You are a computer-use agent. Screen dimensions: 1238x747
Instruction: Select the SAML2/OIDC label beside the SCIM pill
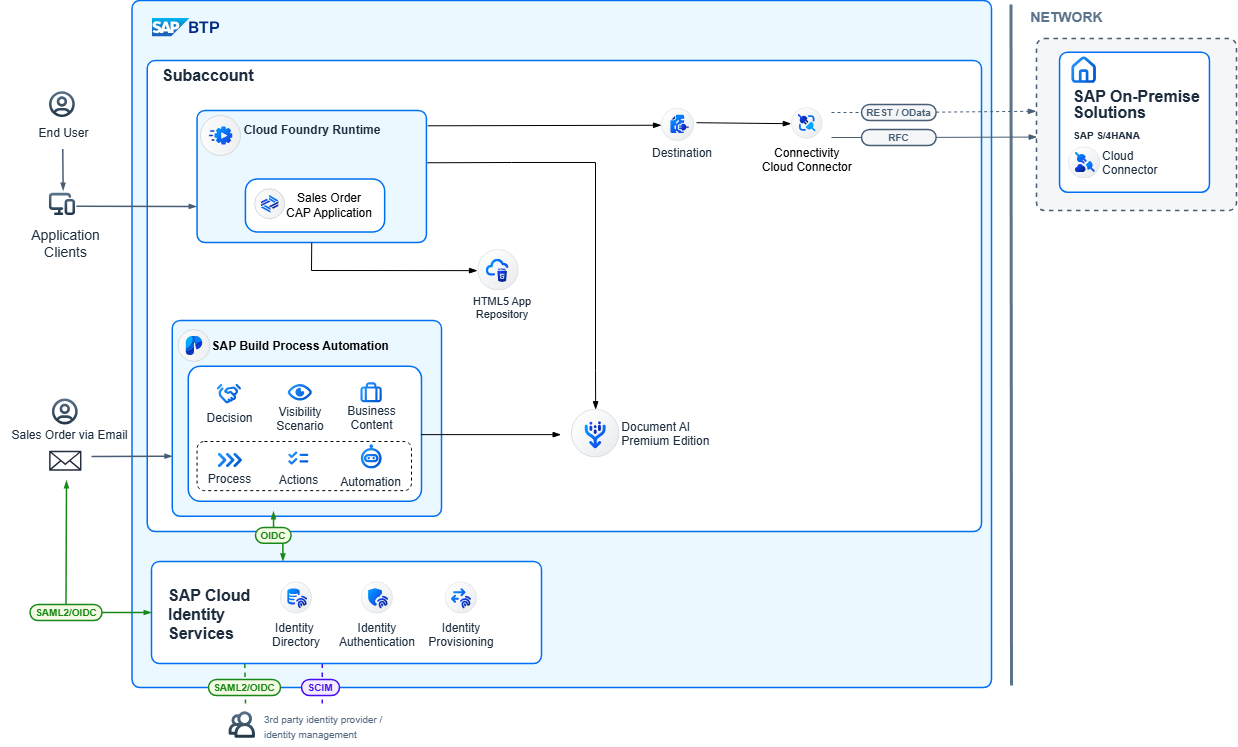click(x=245, y=688)
